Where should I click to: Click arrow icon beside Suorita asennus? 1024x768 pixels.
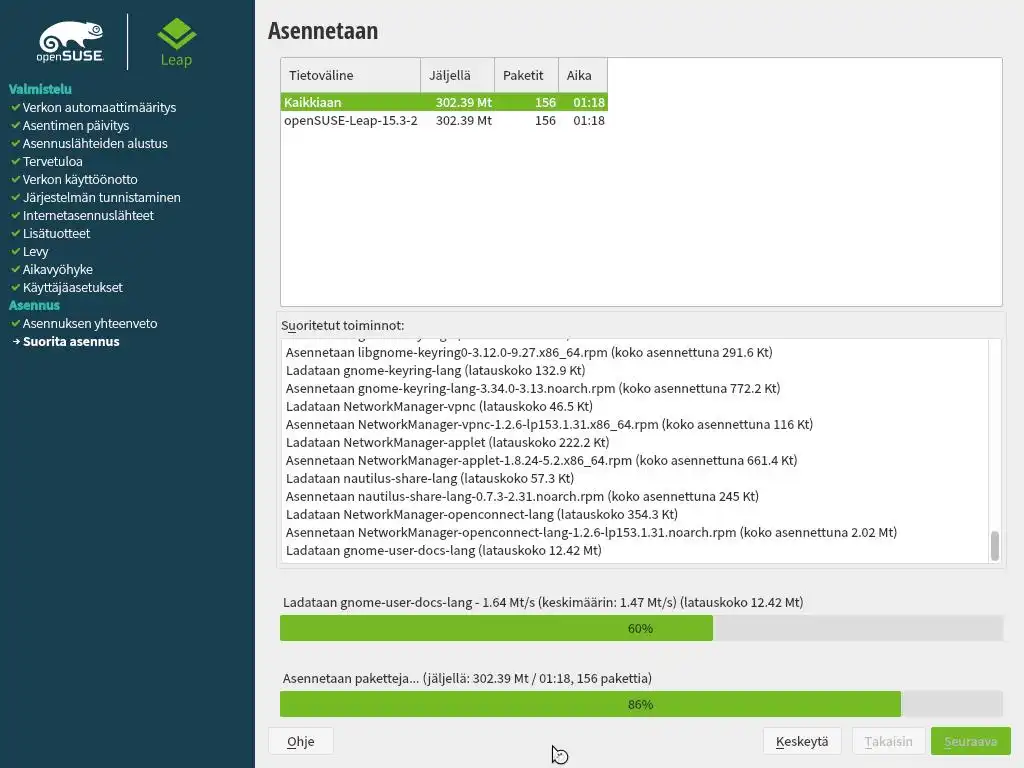click(16, 342)
